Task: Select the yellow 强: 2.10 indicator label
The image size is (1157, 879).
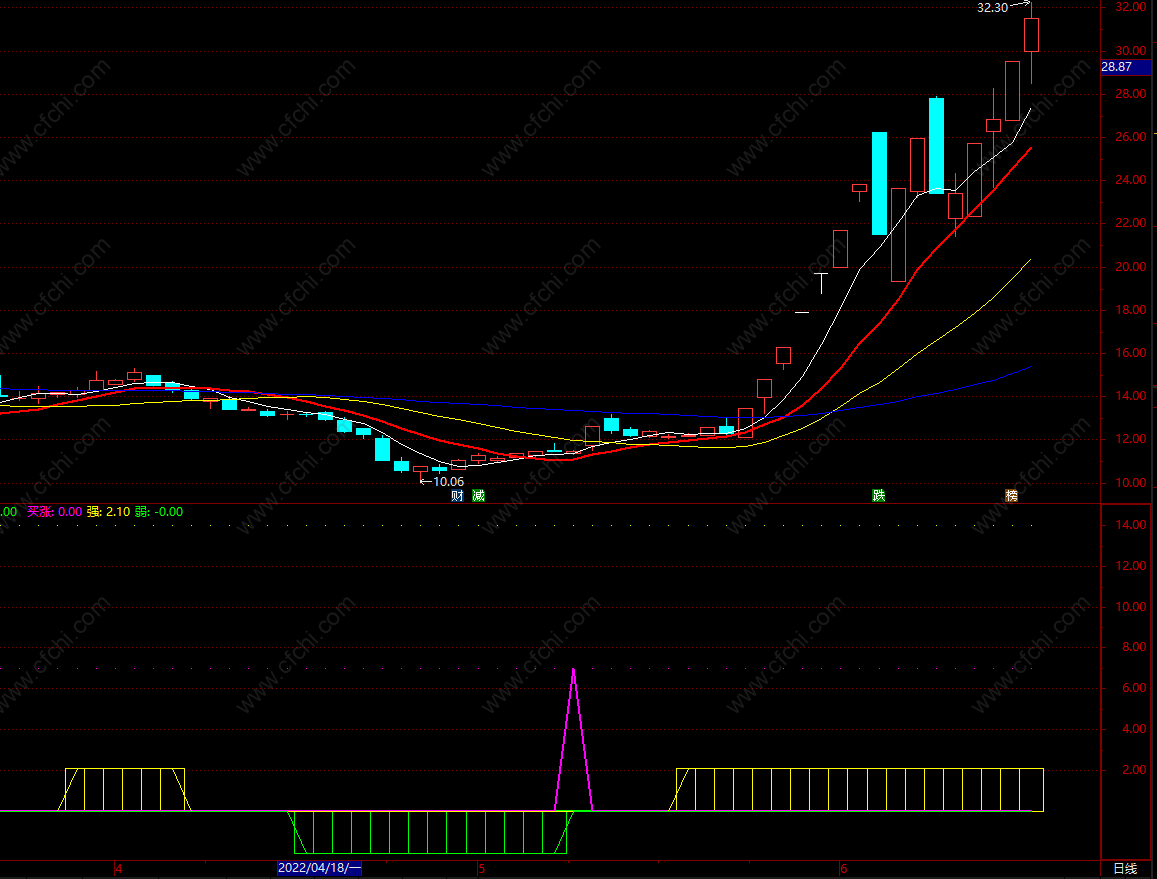Action: 108,511
